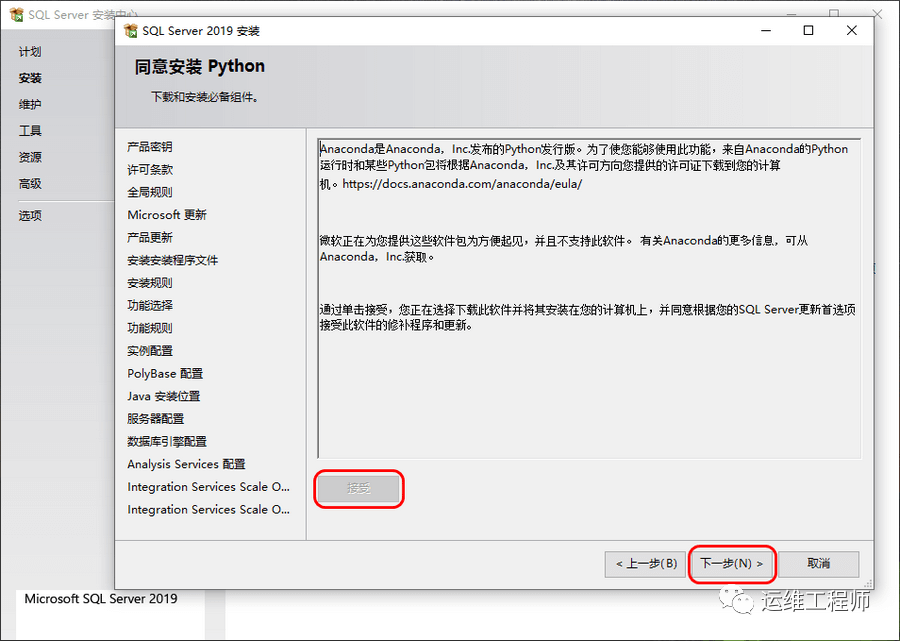Minimize the SQL Server 2019 setup window
The width and height of the screenshot is (900, 641).
766,30
